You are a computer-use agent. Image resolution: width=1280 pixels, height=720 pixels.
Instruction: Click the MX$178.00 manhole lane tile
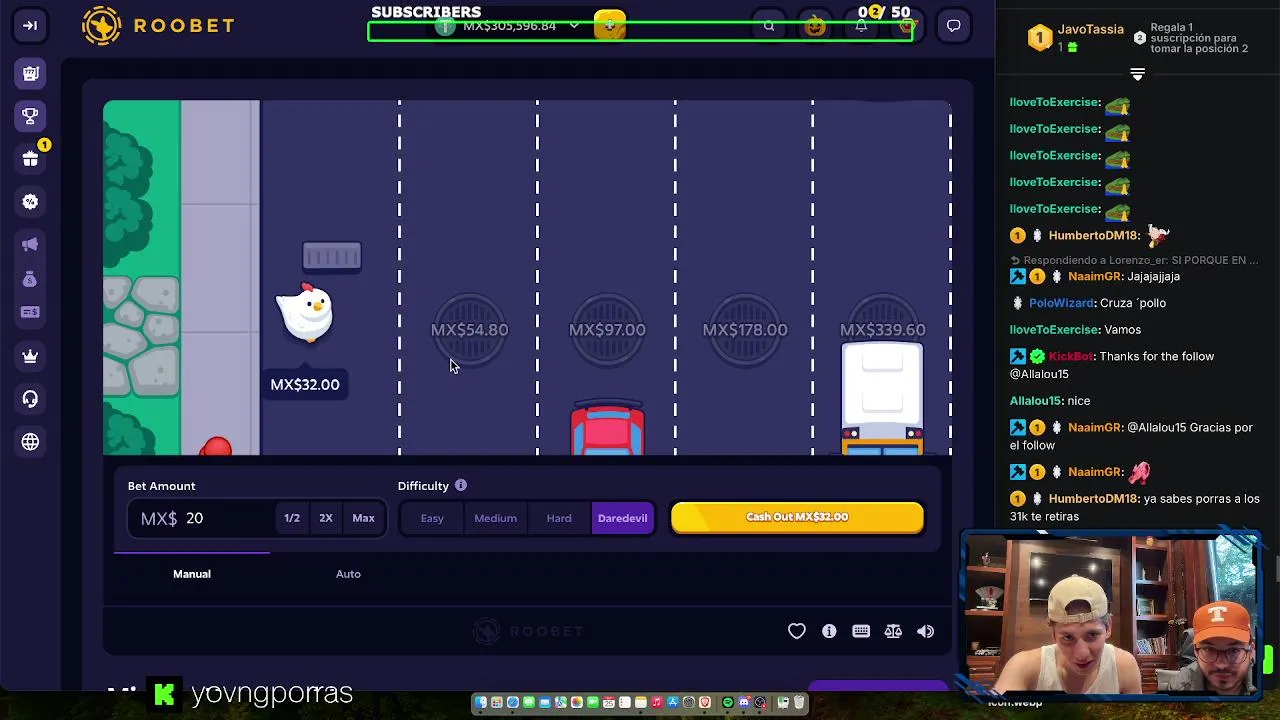(745, 330)
